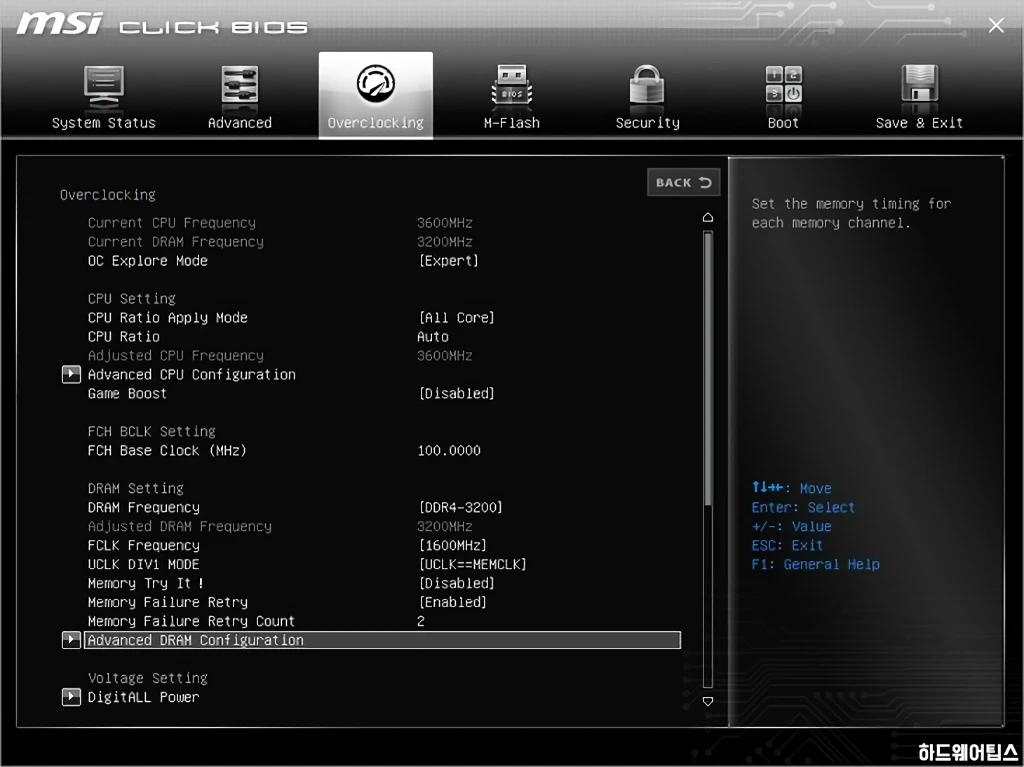Select Overclocking tab label

(x=376, y=123)
